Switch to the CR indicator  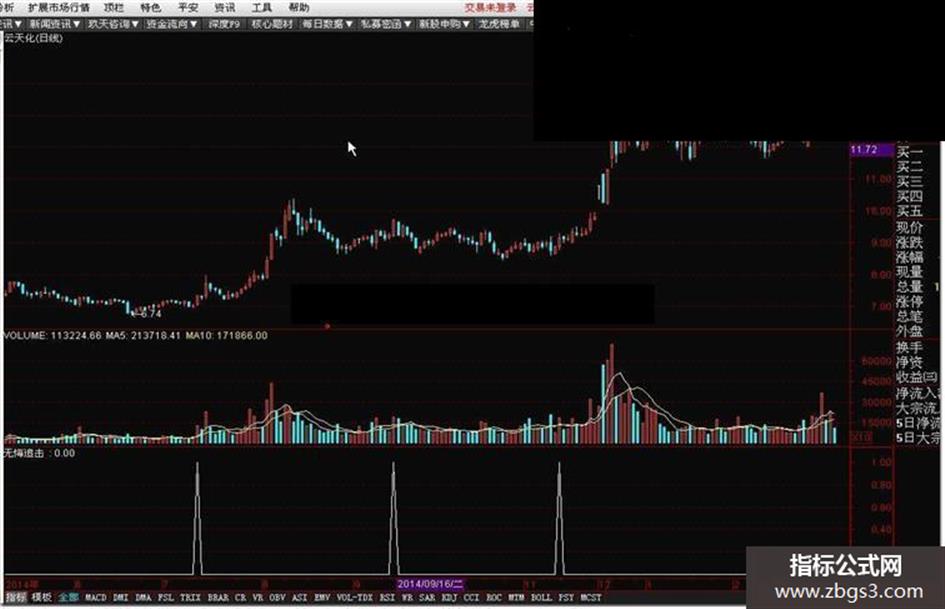click(240, 597)
